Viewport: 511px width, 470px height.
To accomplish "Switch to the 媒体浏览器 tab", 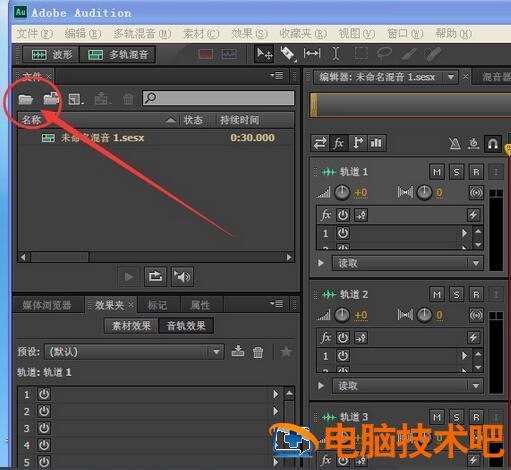I will pos(47,305).
